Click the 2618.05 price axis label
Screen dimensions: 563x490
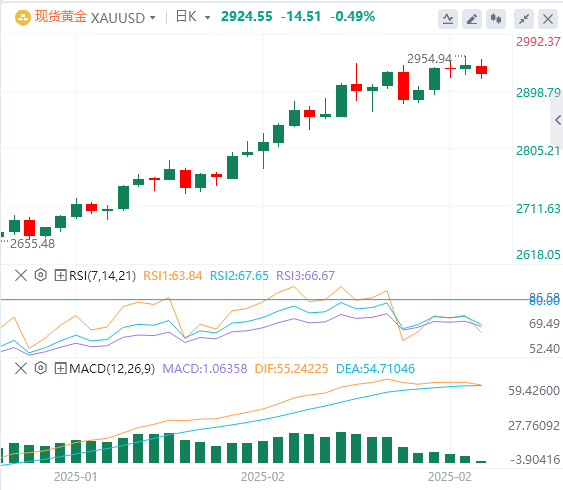(x=538, y=255)
